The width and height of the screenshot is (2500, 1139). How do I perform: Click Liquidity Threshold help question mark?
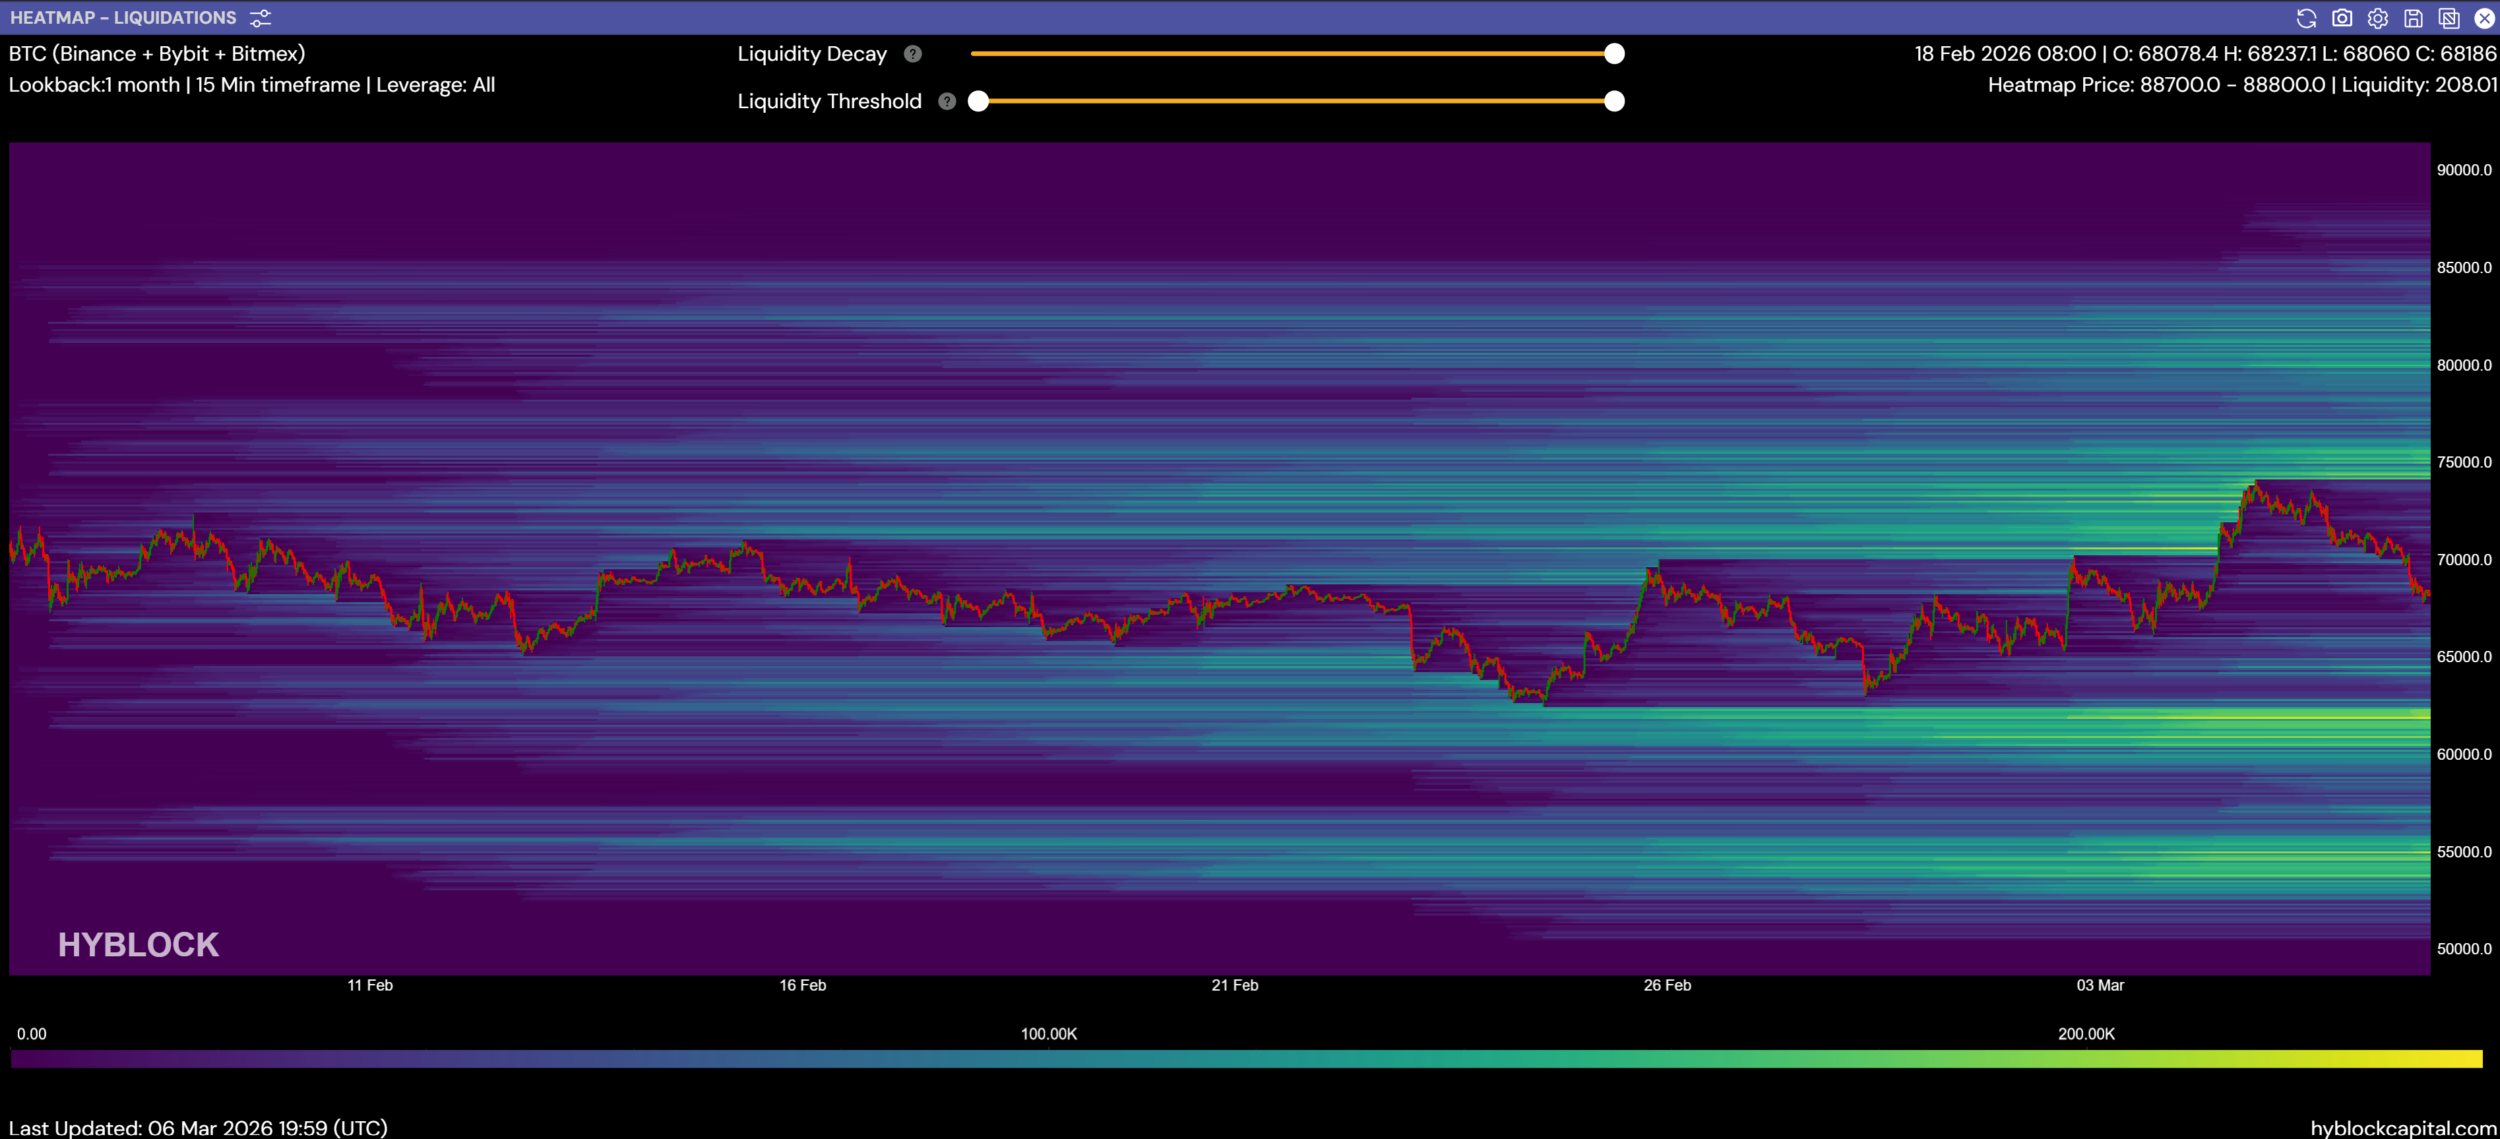947,101
